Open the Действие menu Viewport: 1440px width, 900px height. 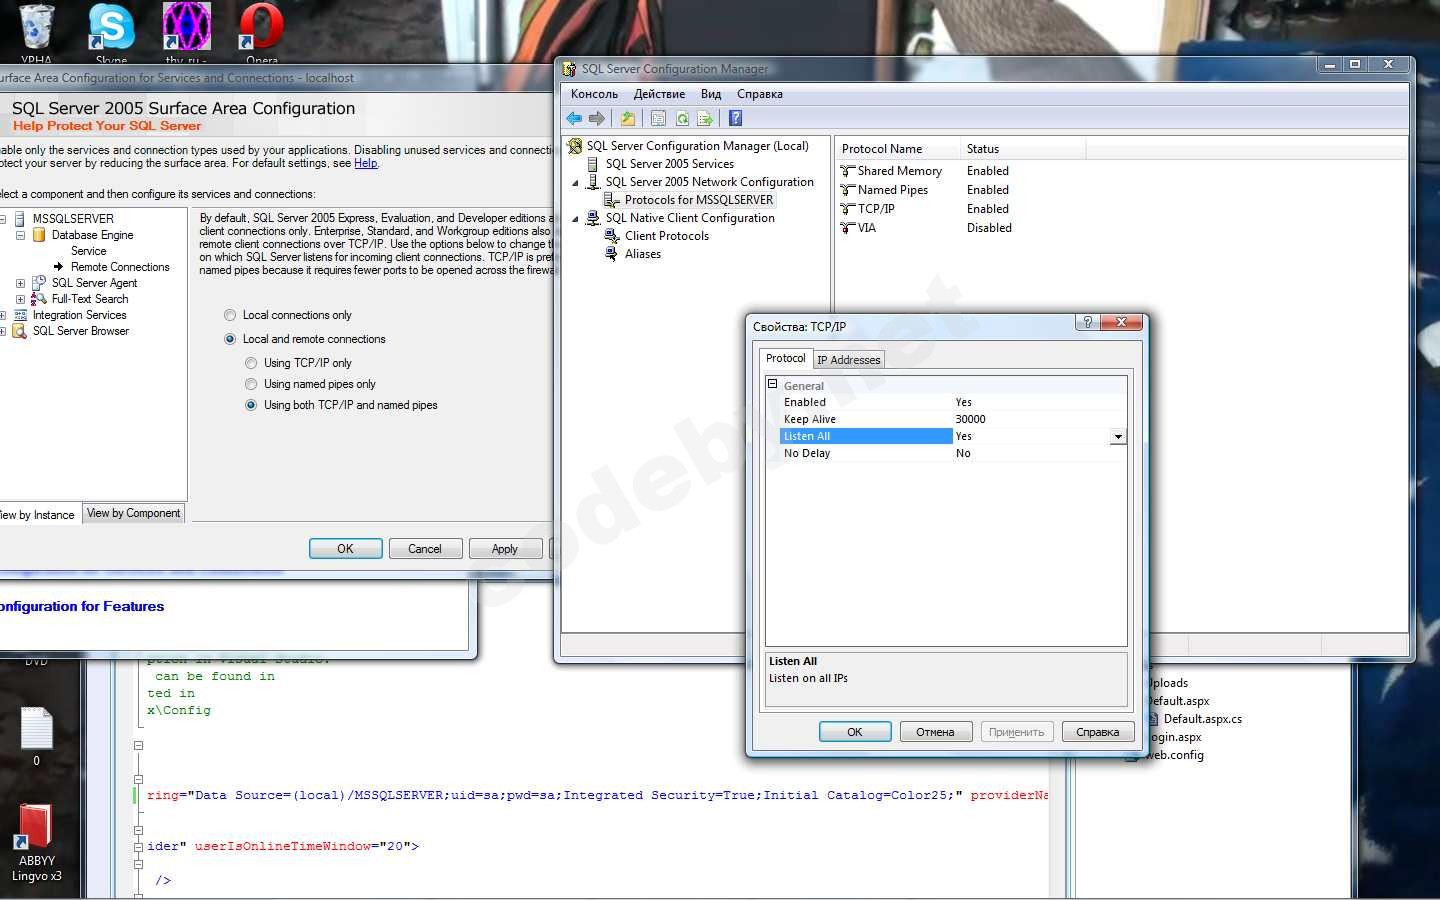[659, 94]
